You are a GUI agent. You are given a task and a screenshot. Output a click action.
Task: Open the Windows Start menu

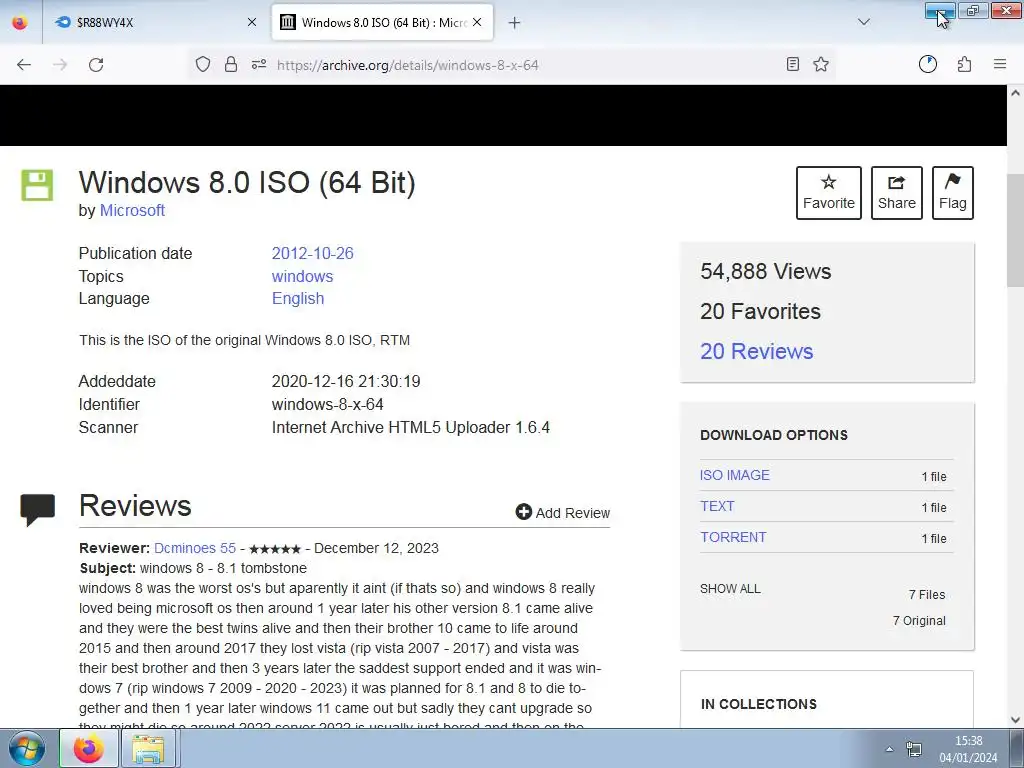pyautogui.click(x=26, y=748)
